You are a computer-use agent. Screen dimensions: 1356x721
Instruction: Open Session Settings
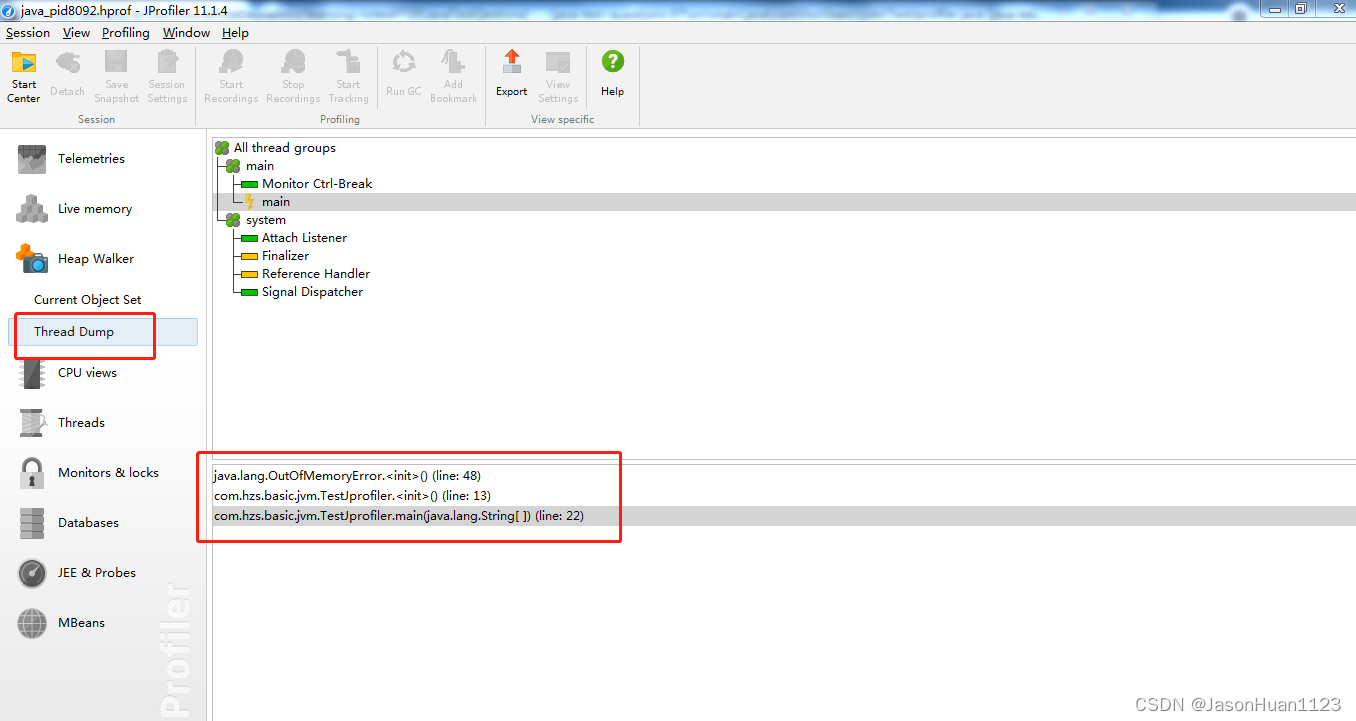coord(167,77)
